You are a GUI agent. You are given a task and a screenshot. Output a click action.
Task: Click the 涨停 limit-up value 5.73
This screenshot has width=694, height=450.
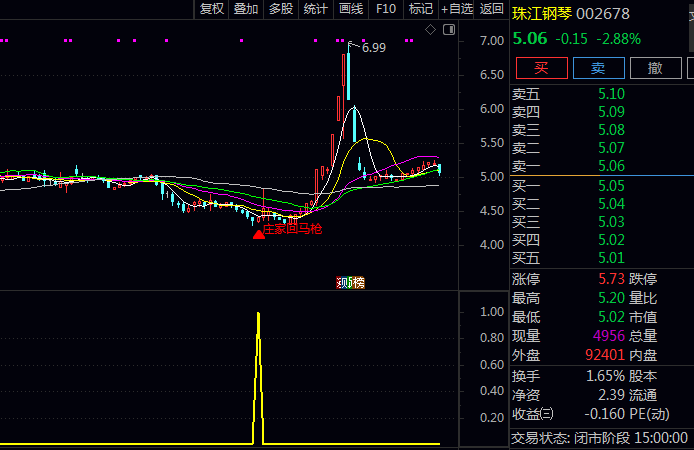[611, 279]
